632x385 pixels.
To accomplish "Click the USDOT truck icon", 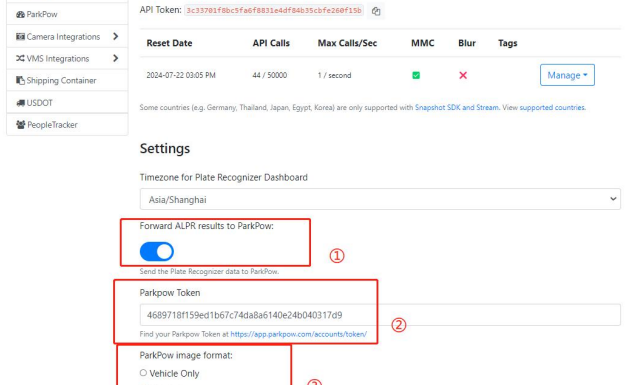I will click(x=20, y=103).
